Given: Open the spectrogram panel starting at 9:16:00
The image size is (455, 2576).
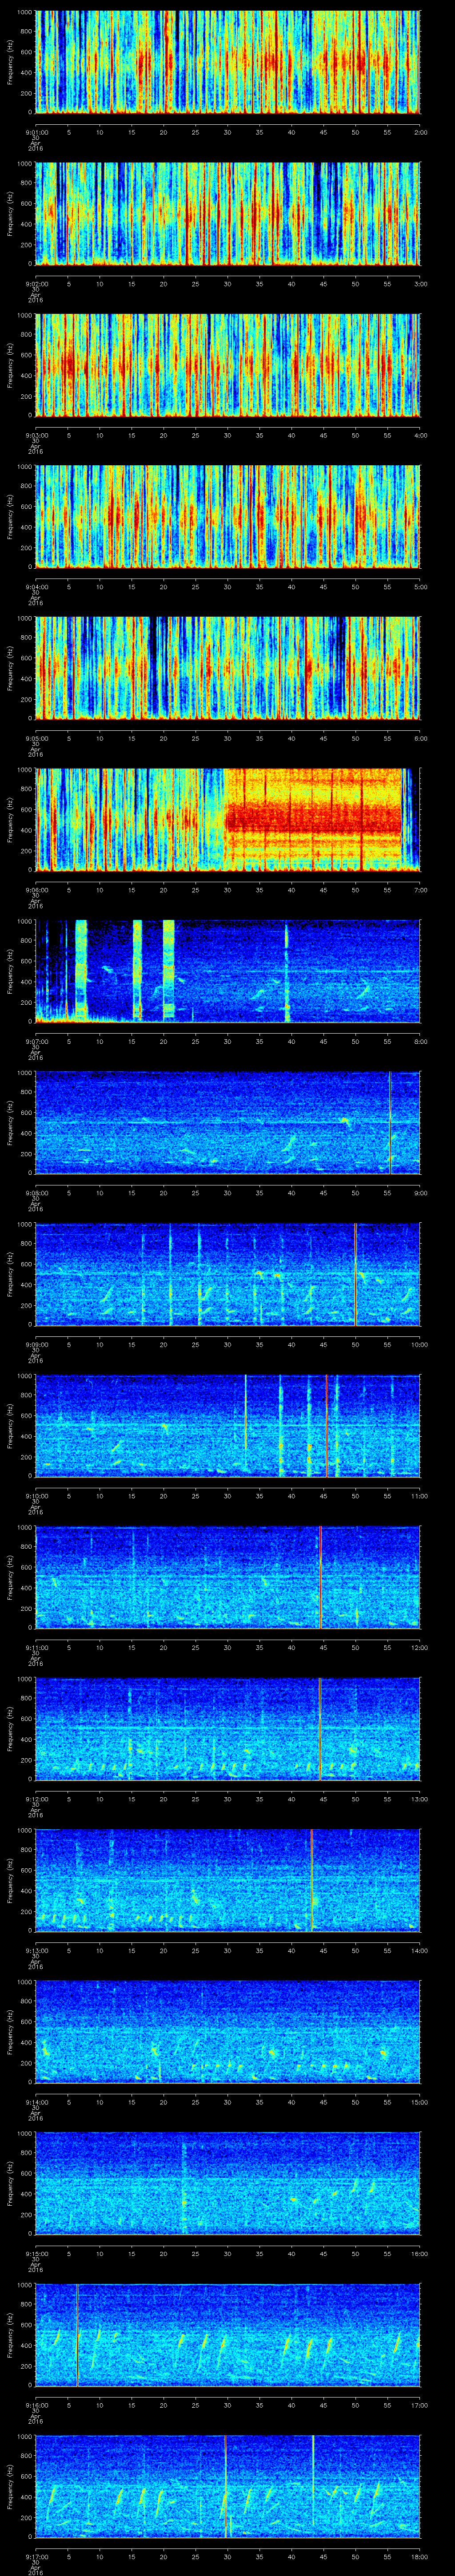Looking at the screenshot, I should point(228,2335).
